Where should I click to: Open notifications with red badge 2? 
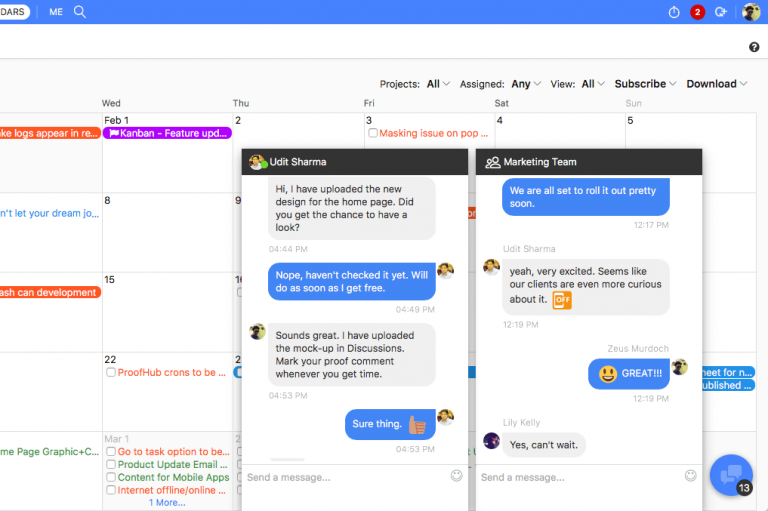(697, 12)
